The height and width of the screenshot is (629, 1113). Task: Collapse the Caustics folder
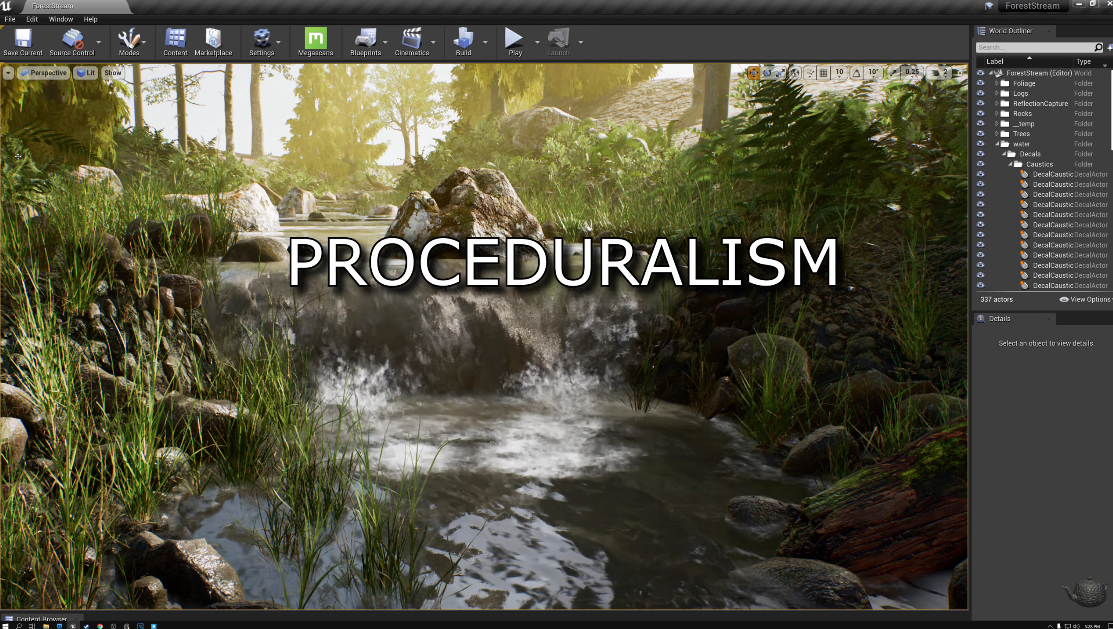click(1010, 164)
